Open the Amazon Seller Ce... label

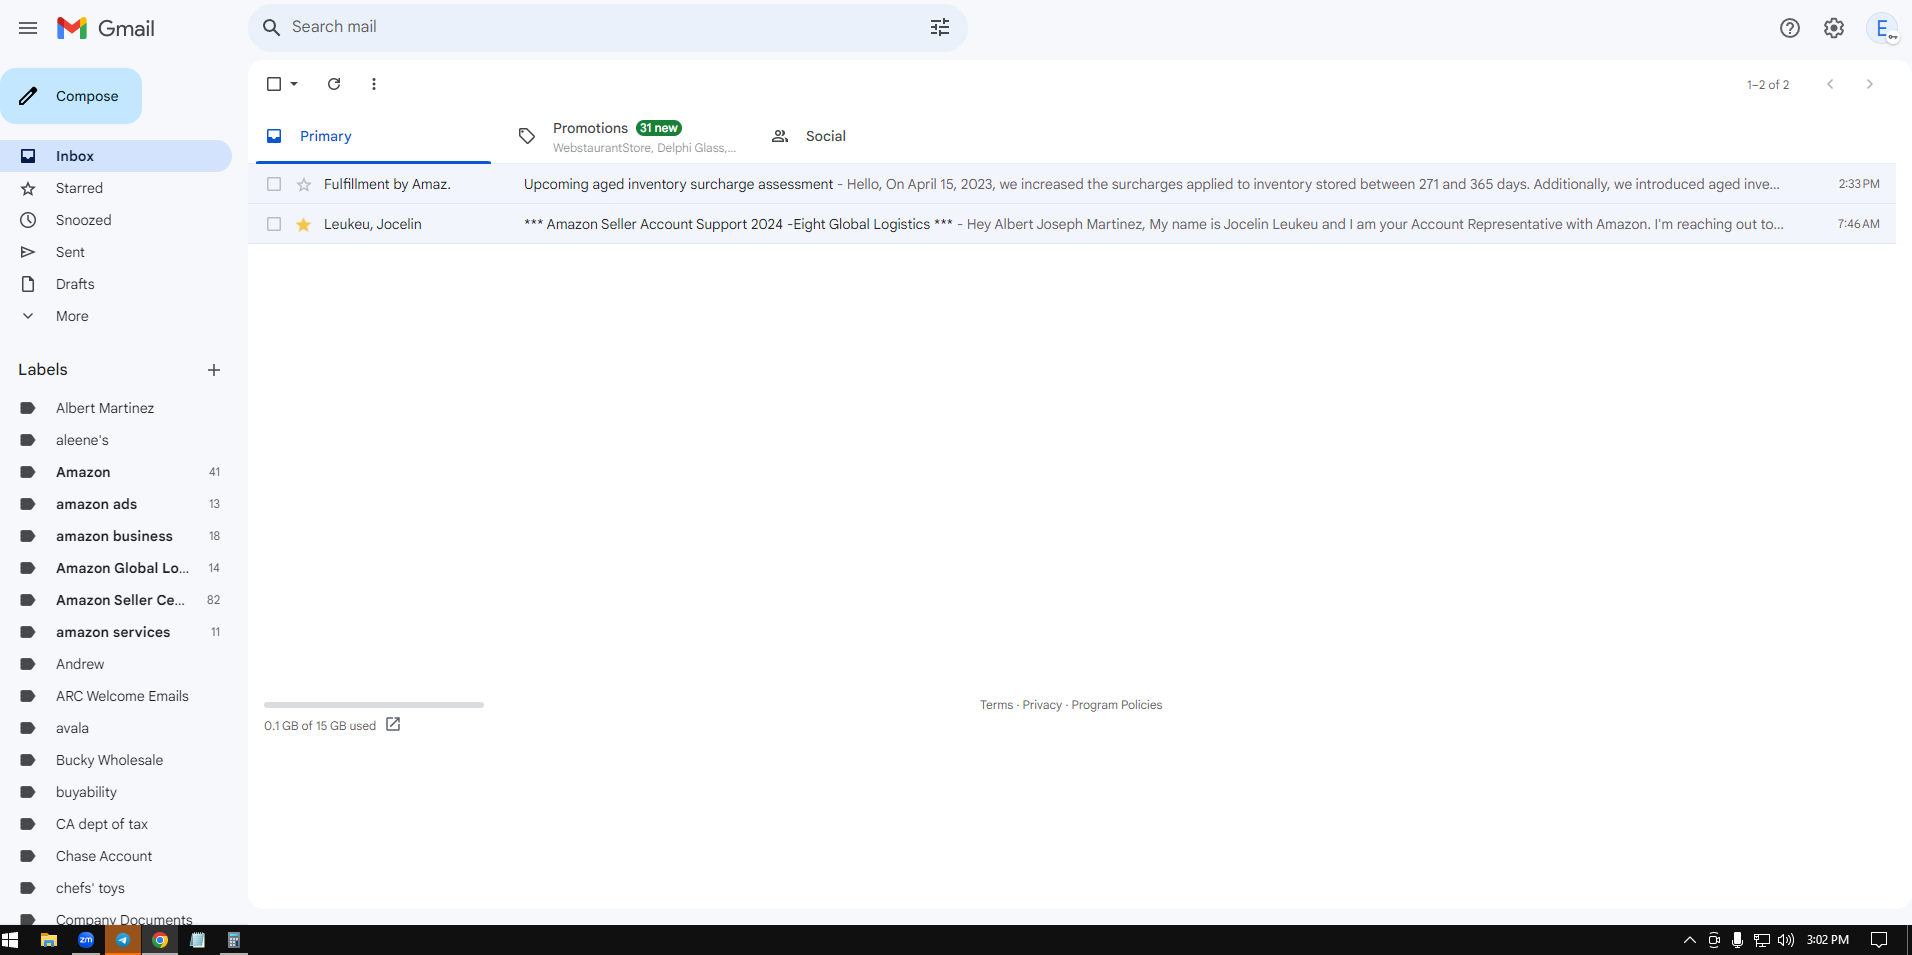tap(116, 600)
